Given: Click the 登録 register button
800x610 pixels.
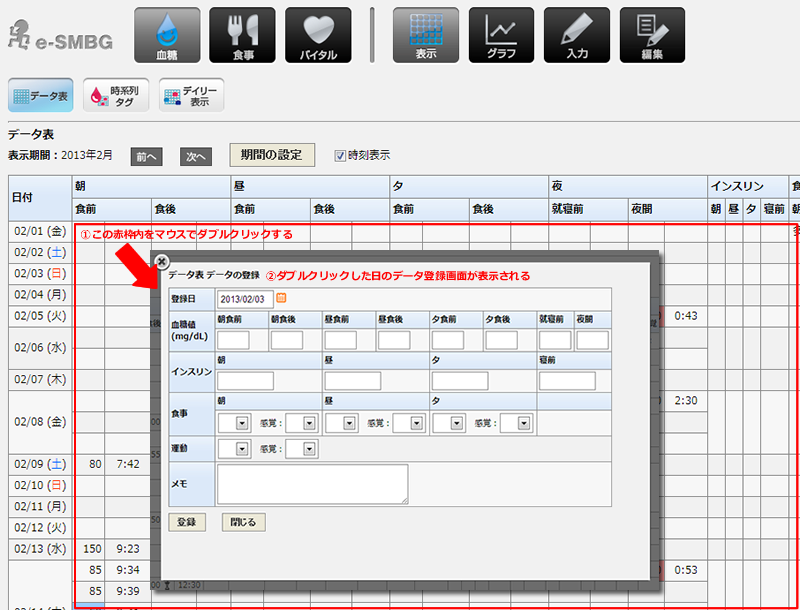Looking at the screenshot, I should click(x=187, y=522).
